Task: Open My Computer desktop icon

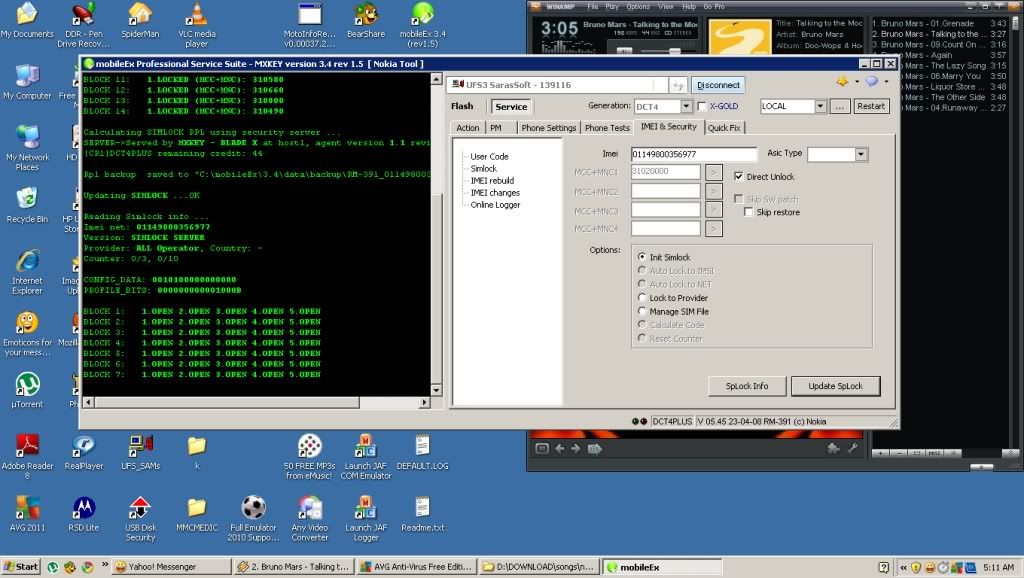Action: (x=27, y=82)
